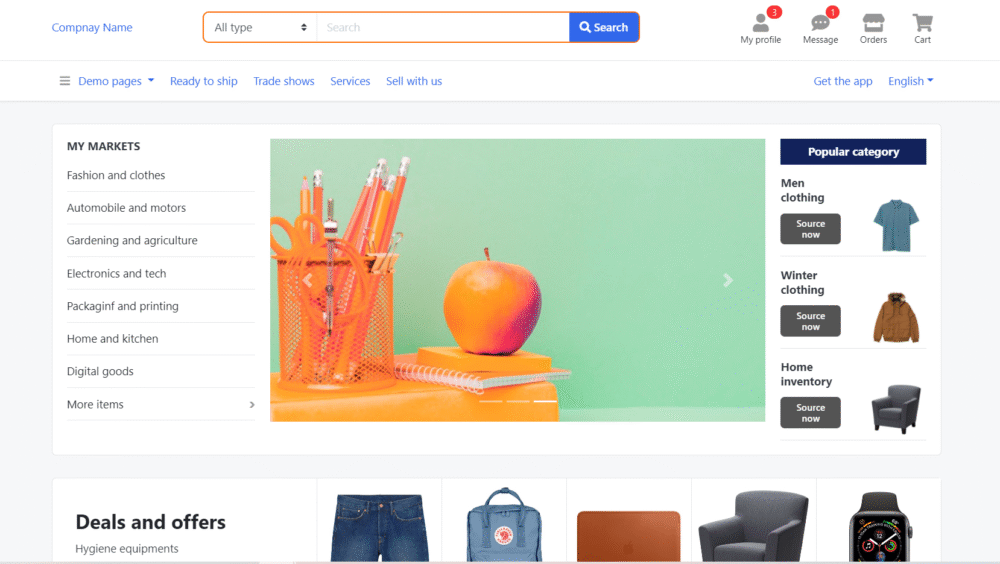The height and width of the screenshot is (564, 1000).
Task: Open the Ready to ship menu item
Action: coord(203,81)
